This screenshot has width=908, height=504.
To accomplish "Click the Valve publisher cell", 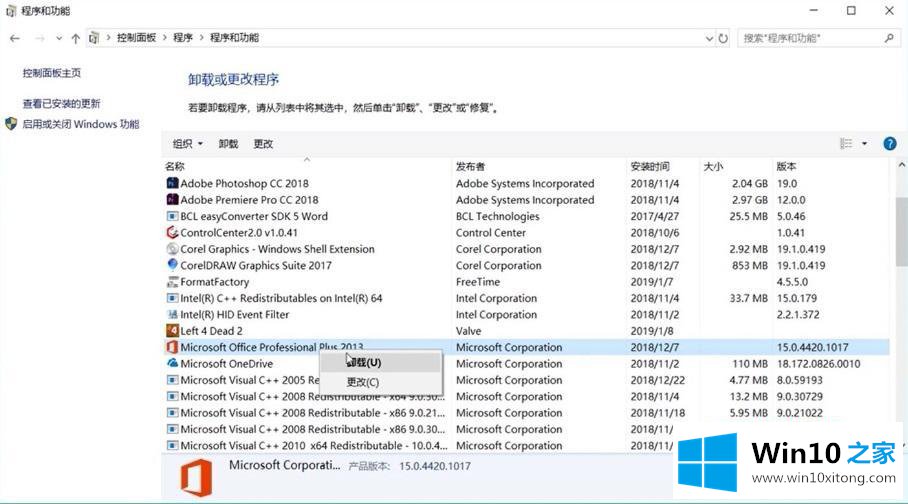I will click(468, 331).
